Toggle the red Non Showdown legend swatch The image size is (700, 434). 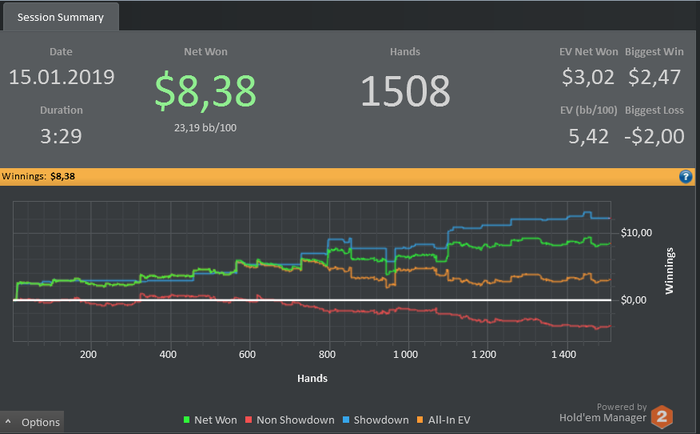pyautogui.click(x=249, y=420)
